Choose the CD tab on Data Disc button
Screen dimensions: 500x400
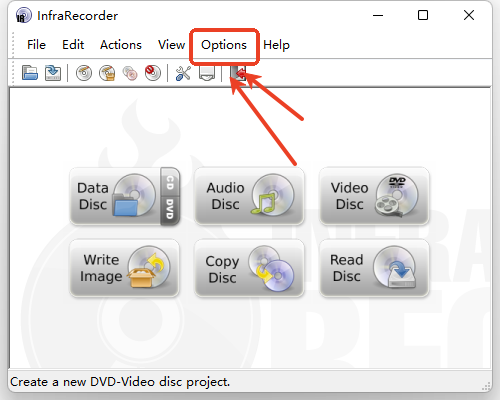point(170,182)
